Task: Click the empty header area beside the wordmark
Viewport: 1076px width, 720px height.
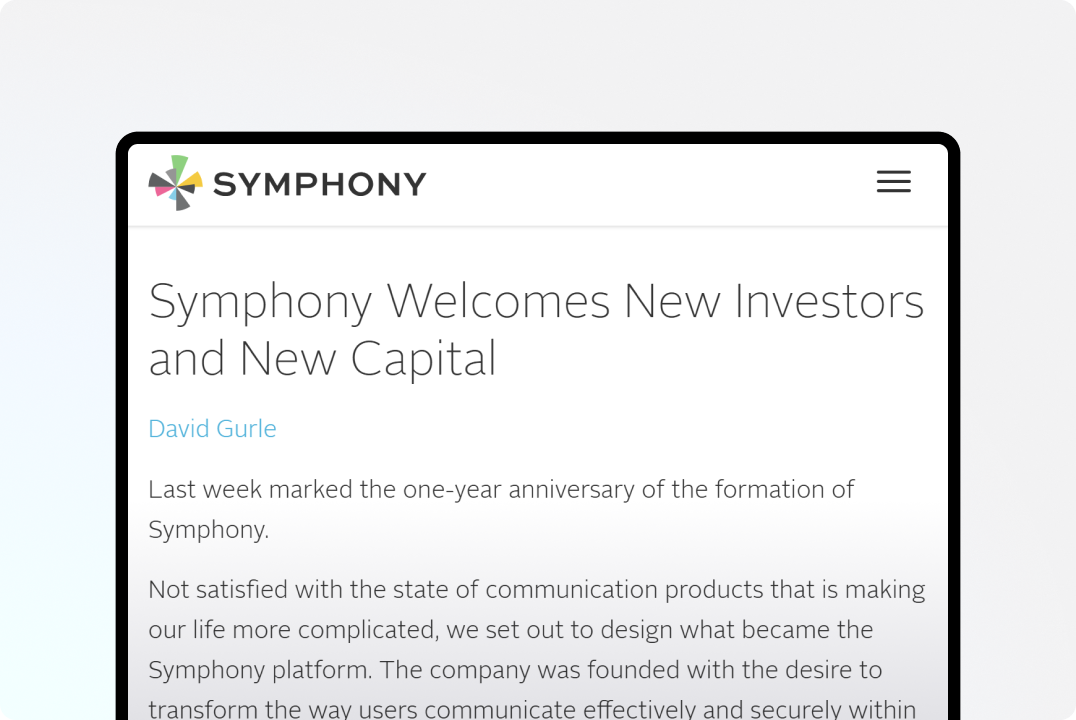Action: click(x=650, y=184)
